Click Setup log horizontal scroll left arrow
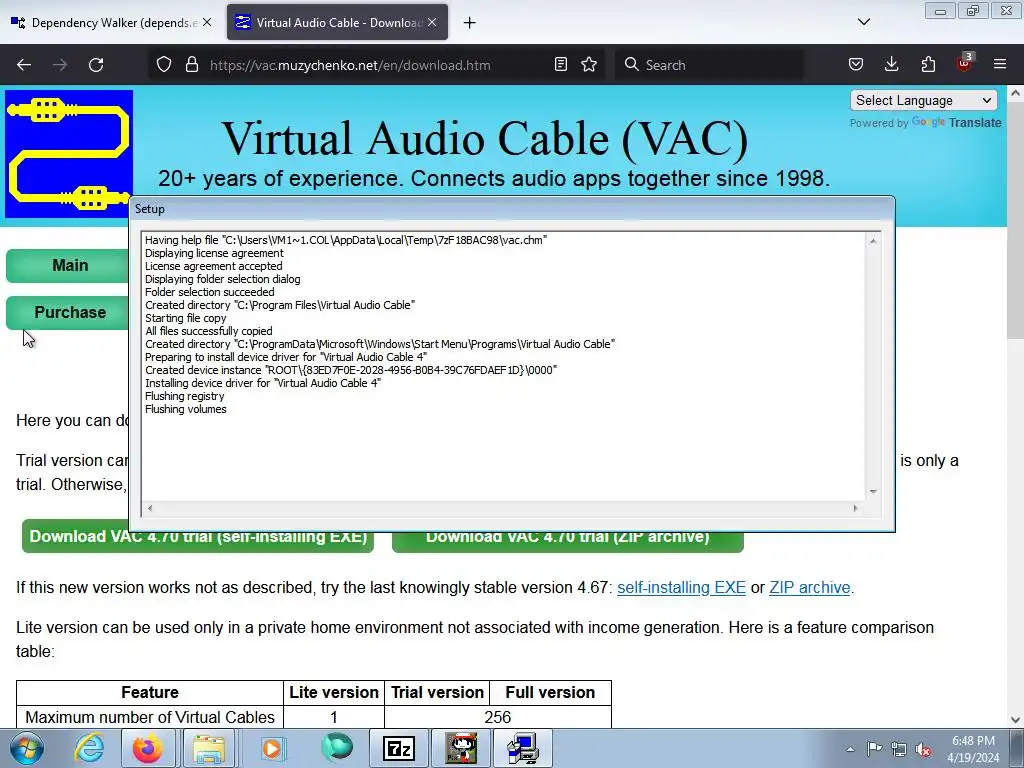 pyautogui.click(x=150, y=508)
